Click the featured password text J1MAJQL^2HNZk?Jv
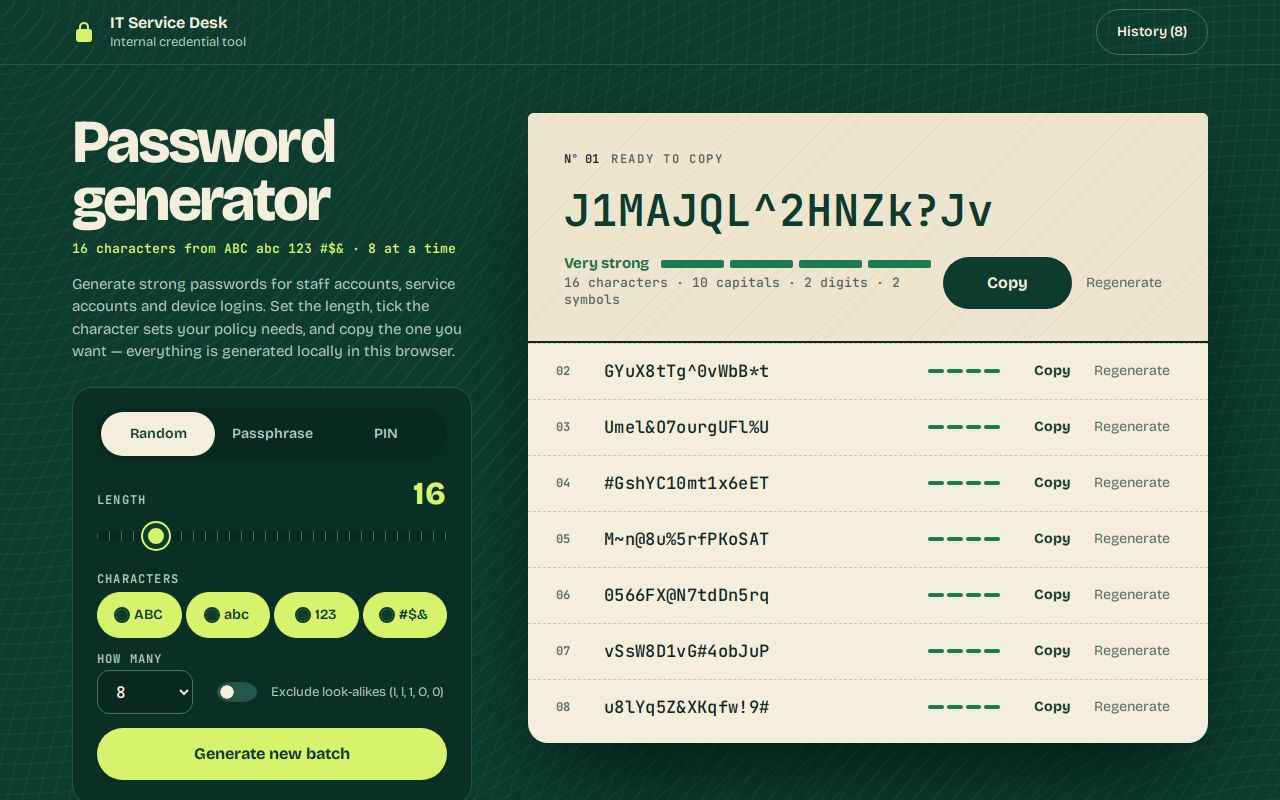This screenshot has height=800, width=1280. pos(778,211)
